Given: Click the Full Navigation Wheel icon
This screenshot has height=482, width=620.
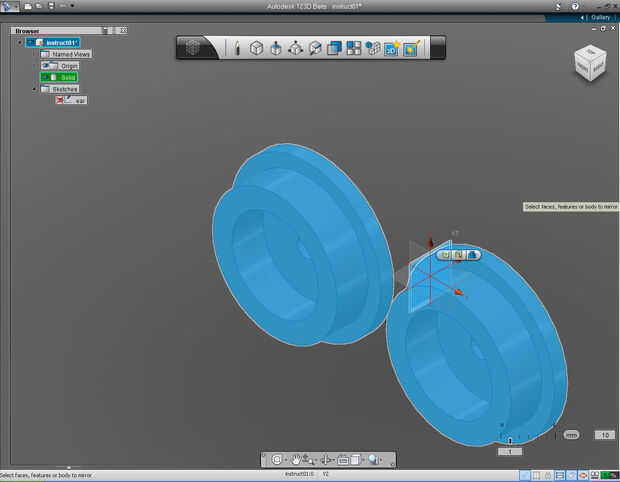Looking at the screenshot, I should pyautogui.click(x=277, y=459).
